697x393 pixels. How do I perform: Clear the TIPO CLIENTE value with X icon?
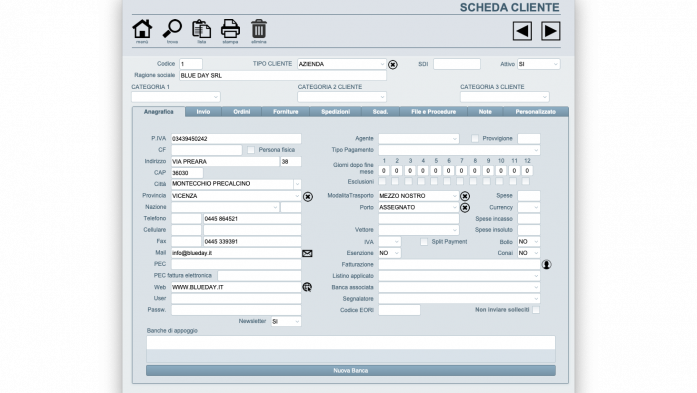pos(393,65)
